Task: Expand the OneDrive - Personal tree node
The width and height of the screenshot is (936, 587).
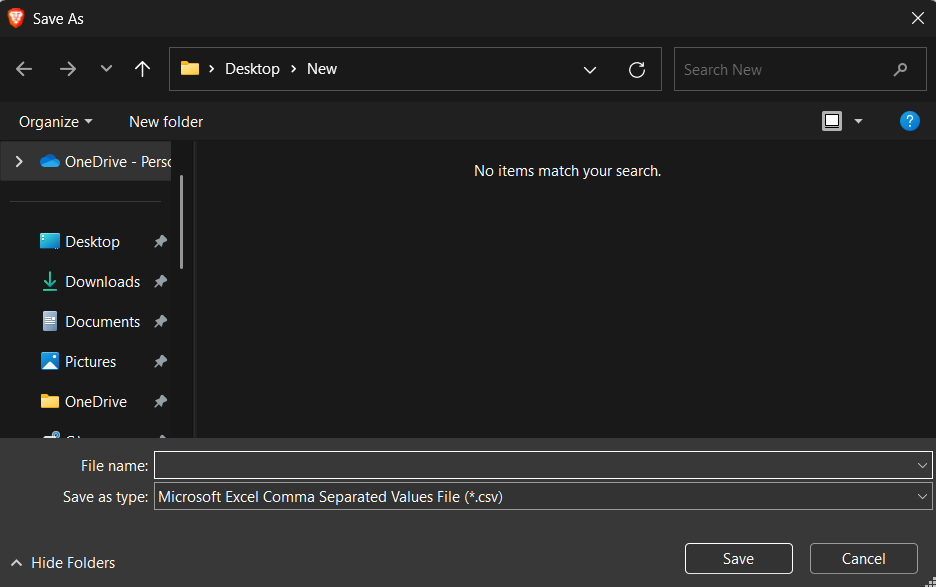Action: 19,161
